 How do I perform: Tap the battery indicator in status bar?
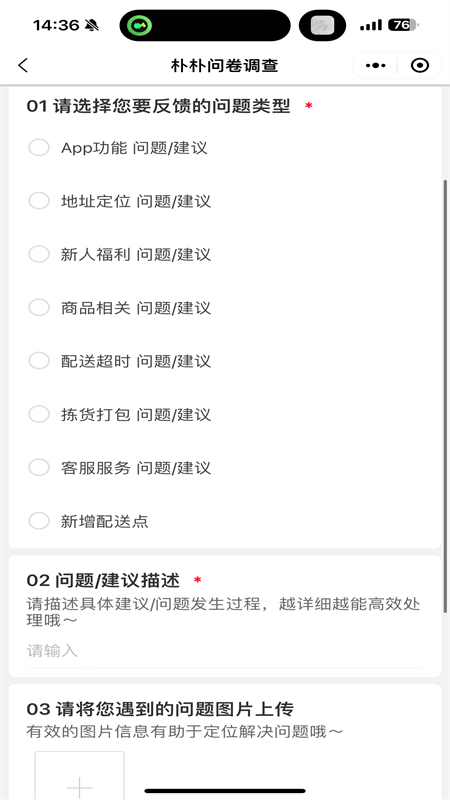[403, 24]
